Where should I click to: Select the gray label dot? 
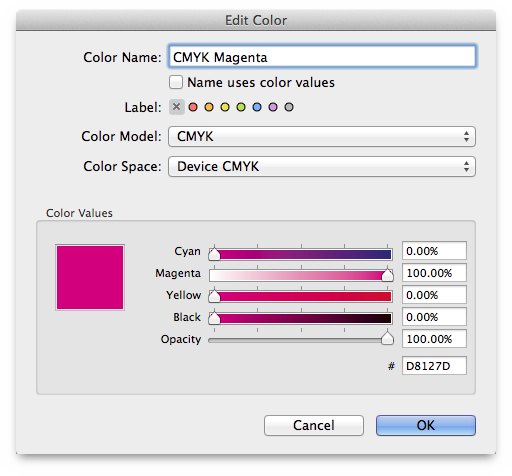pyautogui.click(x=289, y=107)
